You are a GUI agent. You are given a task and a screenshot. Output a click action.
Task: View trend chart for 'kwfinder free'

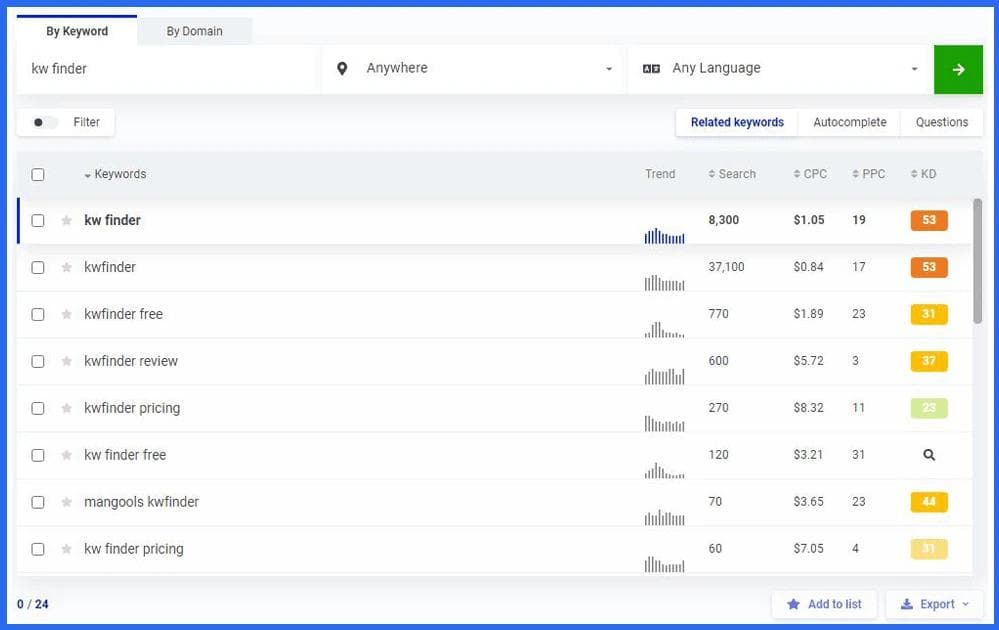coord(664,329)
